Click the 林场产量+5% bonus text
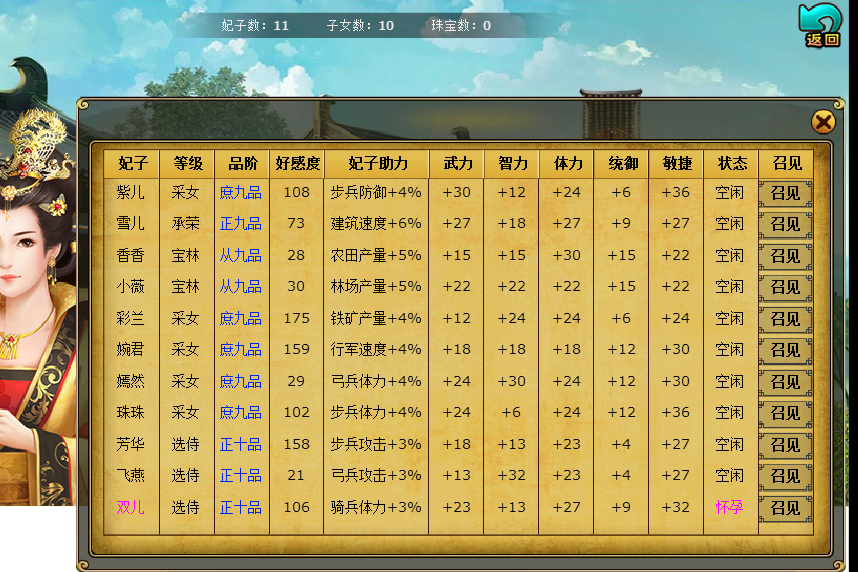Image resolution: width=858 pixels, height=572 pixels. pyautogui.click(x=376, y=287)
